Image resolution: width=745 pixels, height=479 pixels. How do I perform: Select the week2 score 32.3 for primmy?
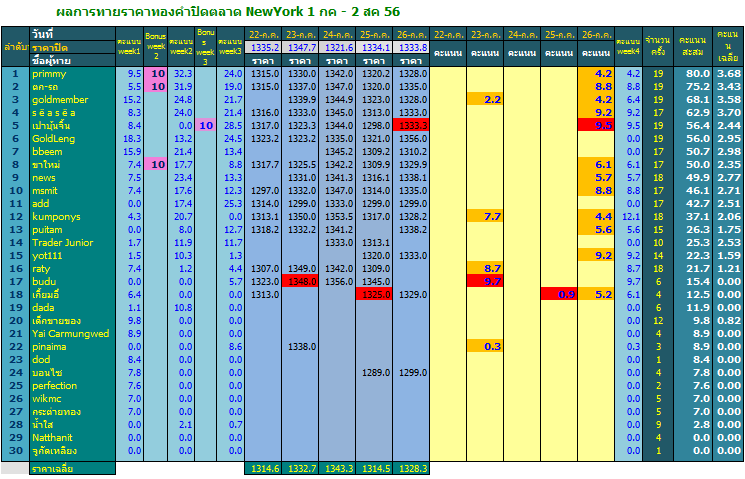click(183, 74)
